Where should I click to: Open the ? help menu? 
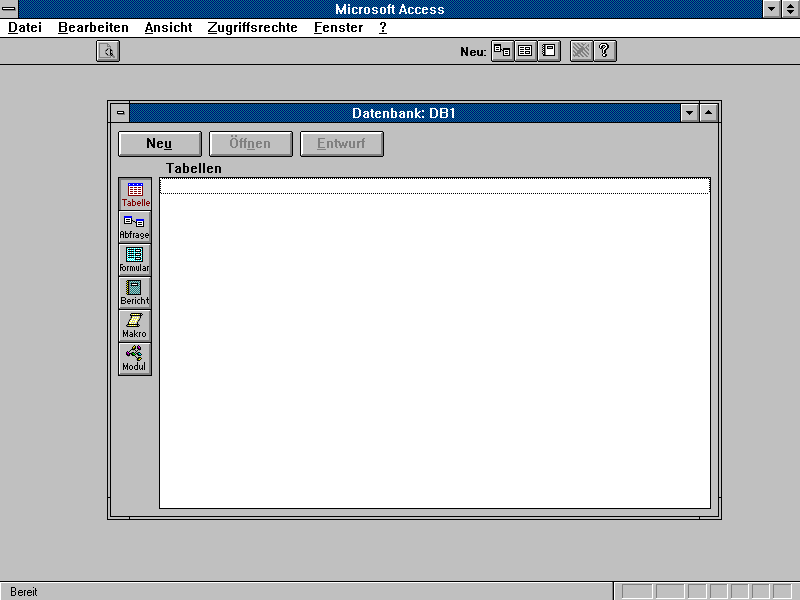pos(383,28)
